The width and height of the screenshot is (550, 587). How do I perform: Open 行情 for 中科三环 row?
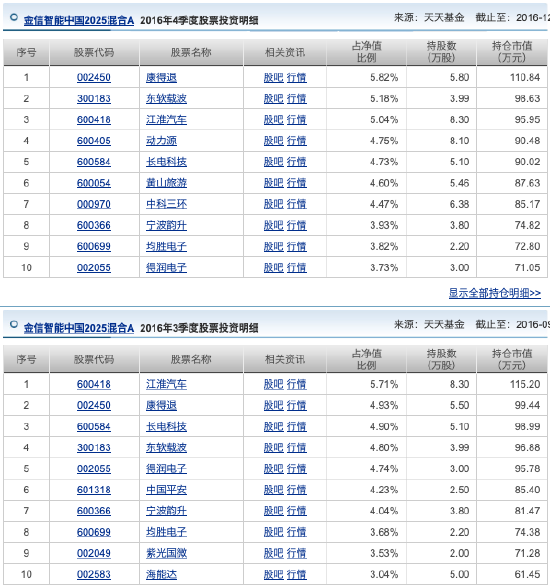coord(297,204)
